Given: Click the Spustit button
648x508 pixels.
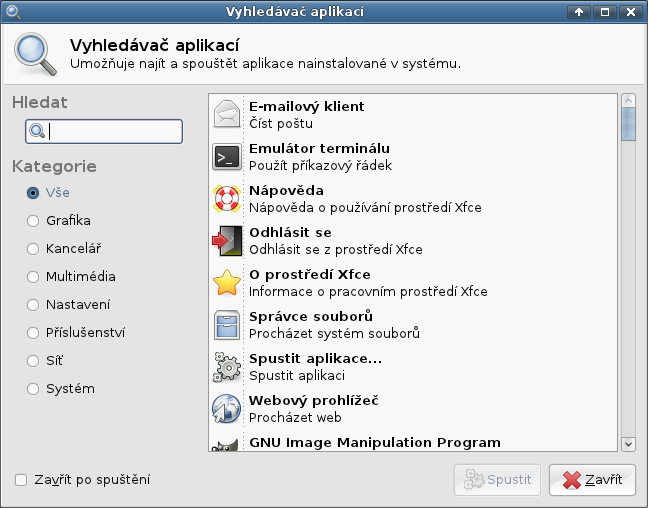Looking at the screenshot, I should 497,480.
